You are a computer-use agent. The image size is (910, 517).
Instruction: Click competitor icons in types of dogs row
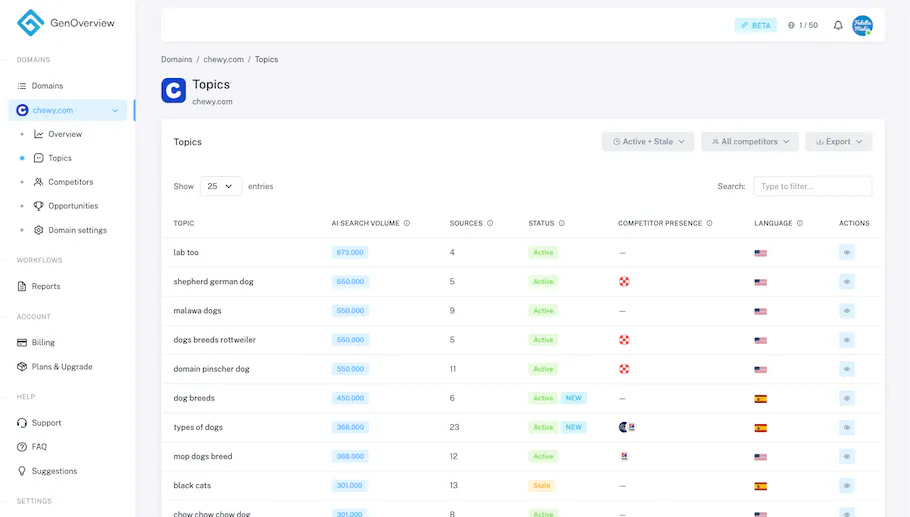point(627,427)
